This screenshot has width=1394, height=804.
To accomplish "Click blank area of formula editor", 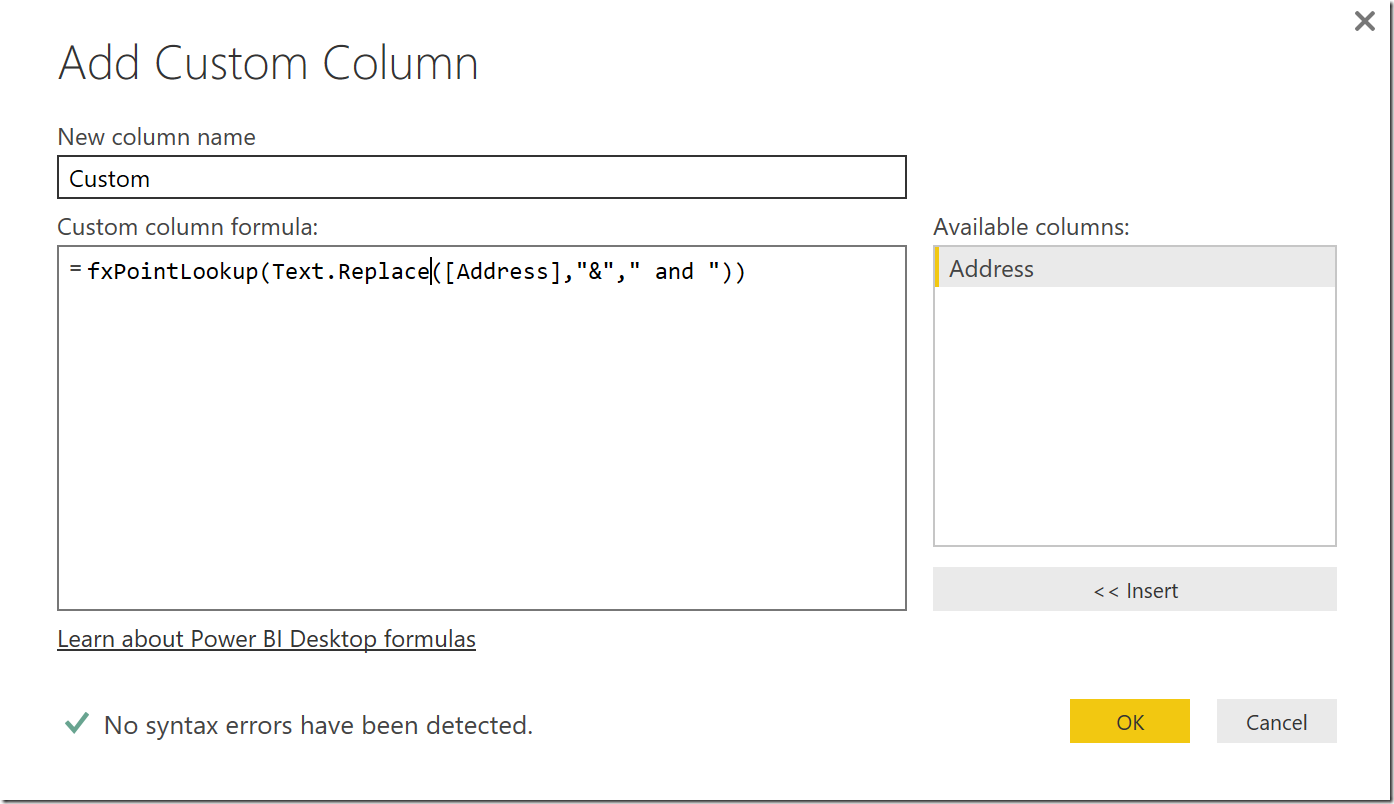I will tap(480, 450).
